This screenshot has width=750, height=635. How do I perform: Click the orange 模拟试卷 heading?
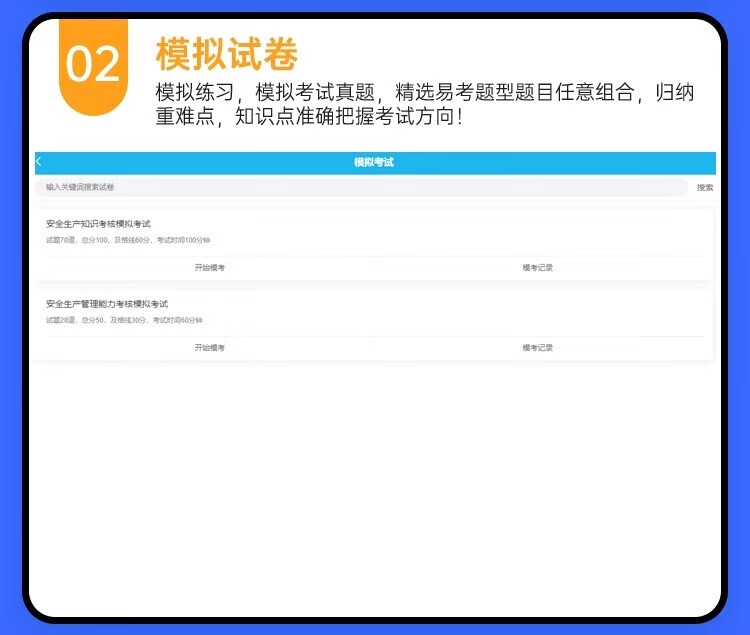pyautogui.click(x=226, y=52)
